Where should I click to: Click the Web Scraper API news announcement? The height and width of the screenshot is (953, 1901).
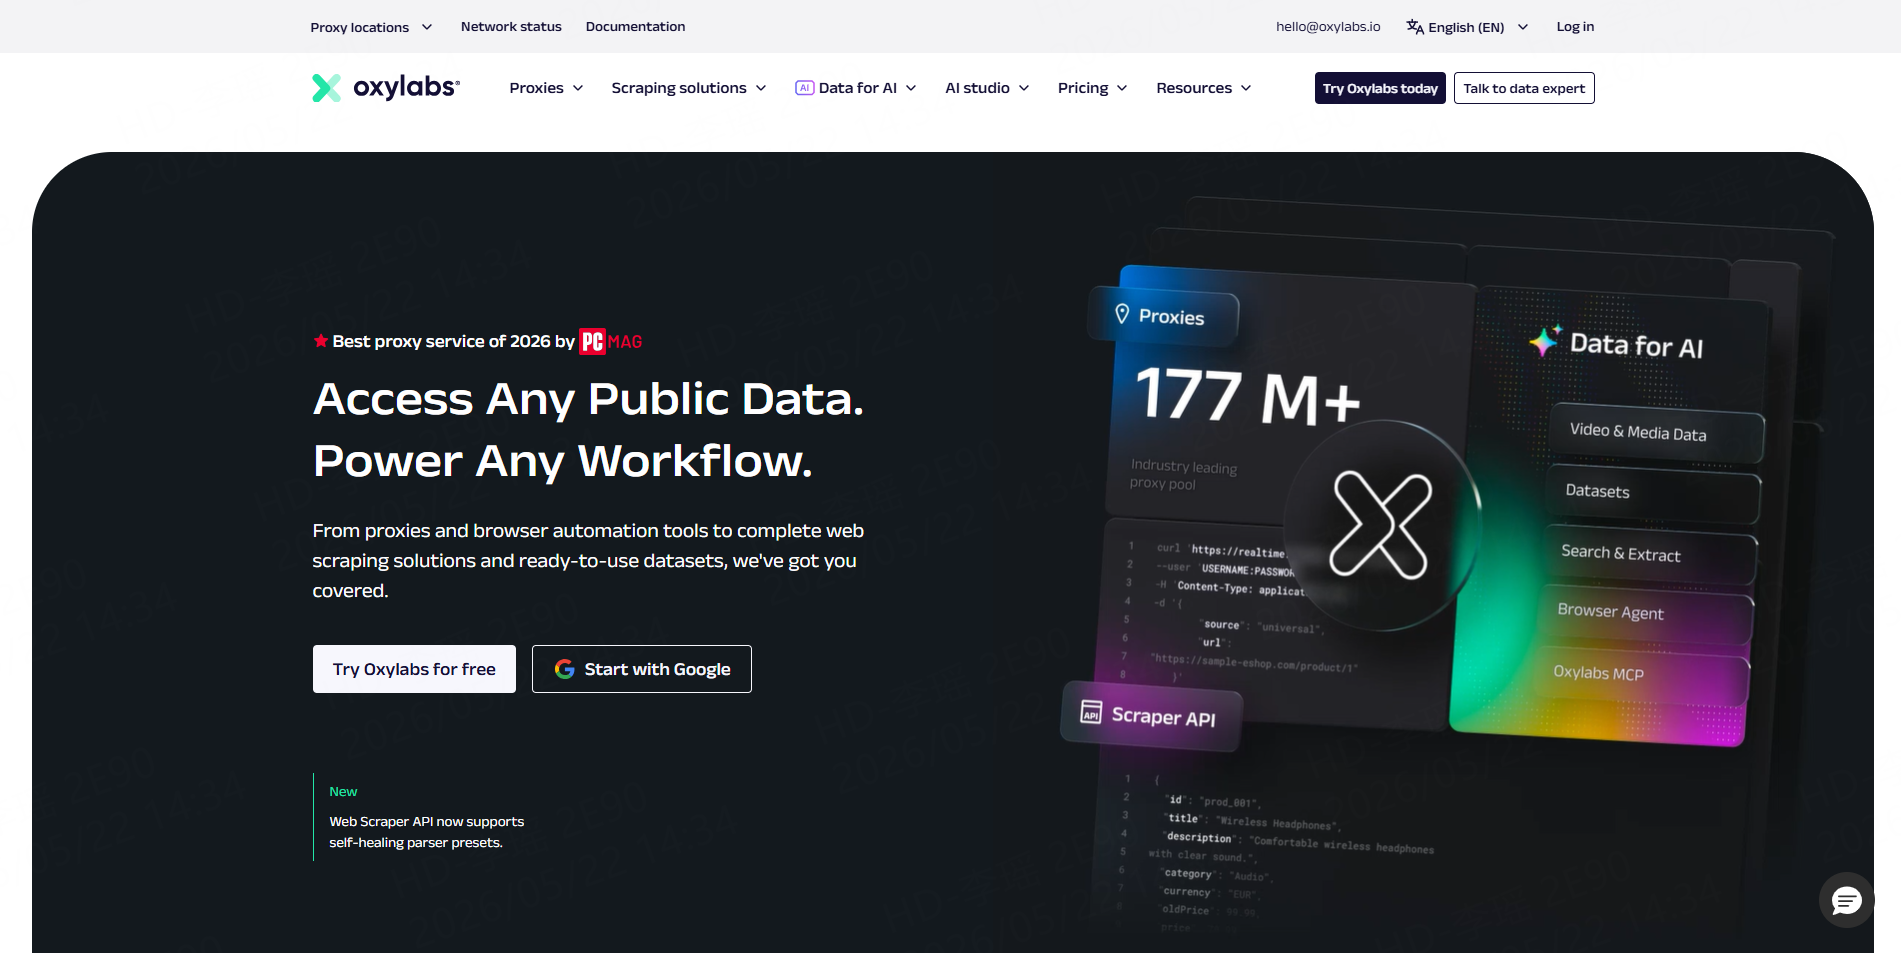426,832
